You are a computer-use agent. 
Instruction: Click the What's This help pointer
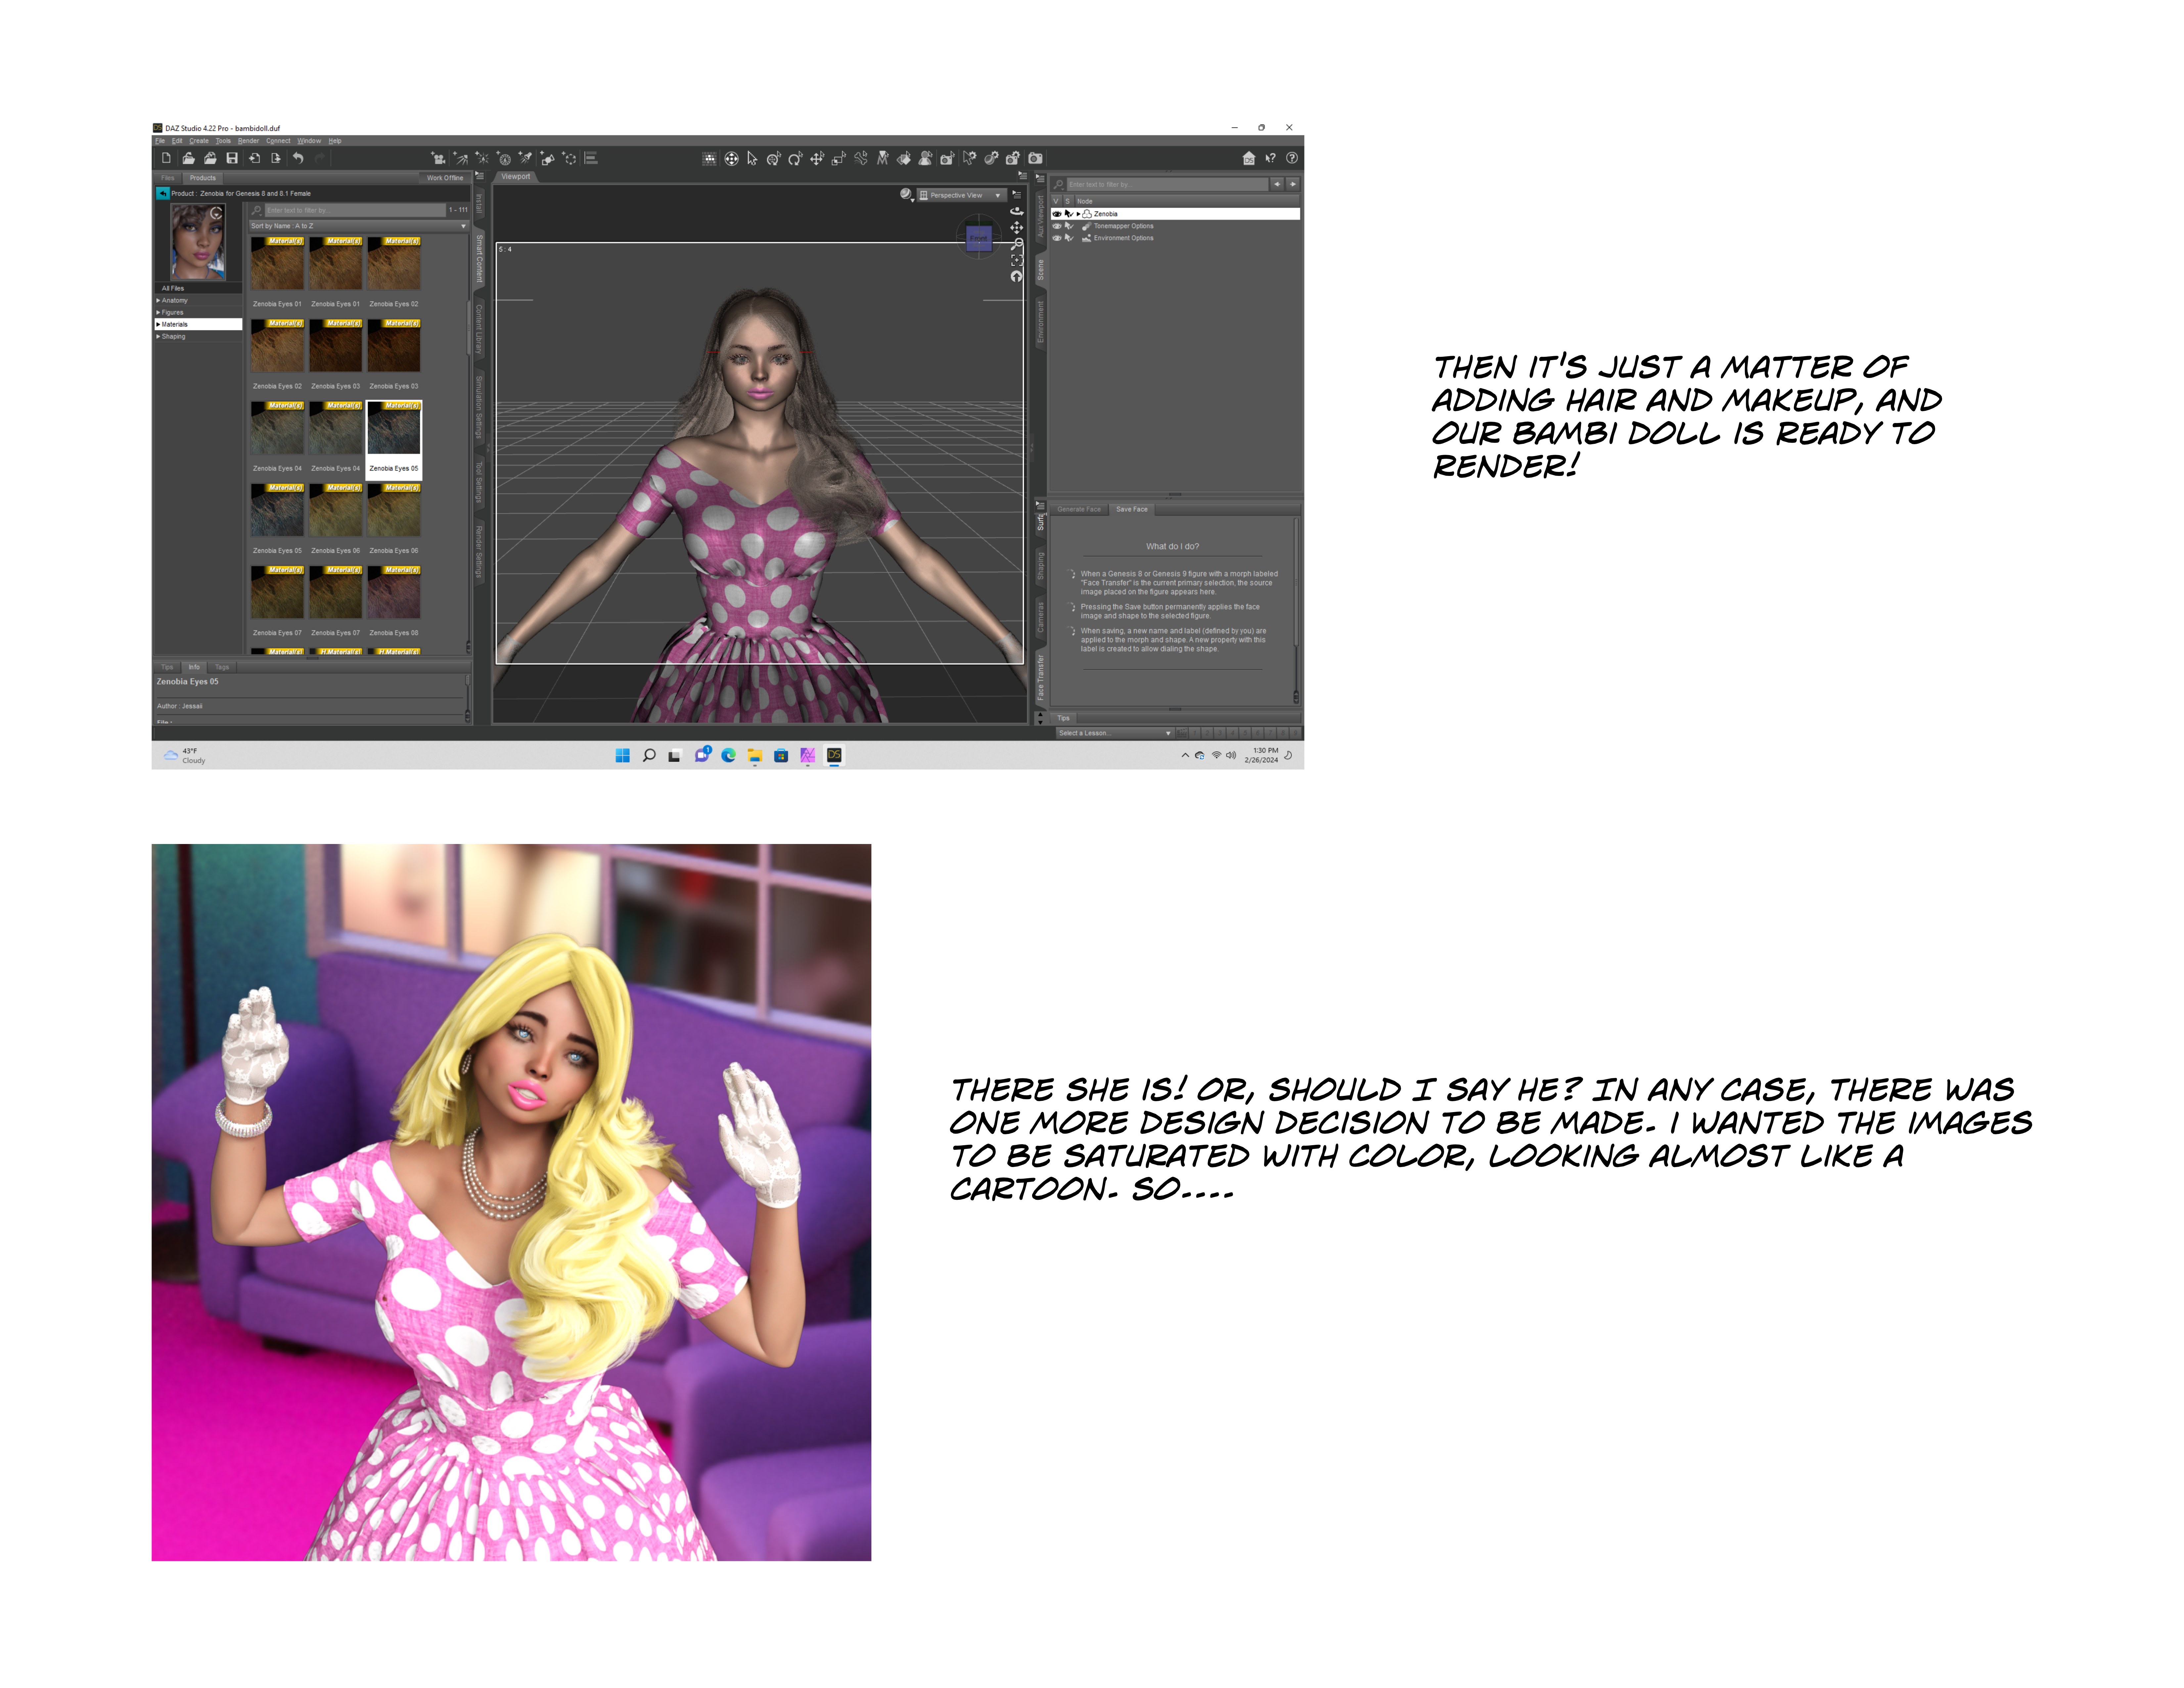click(x=1271, y=158)
